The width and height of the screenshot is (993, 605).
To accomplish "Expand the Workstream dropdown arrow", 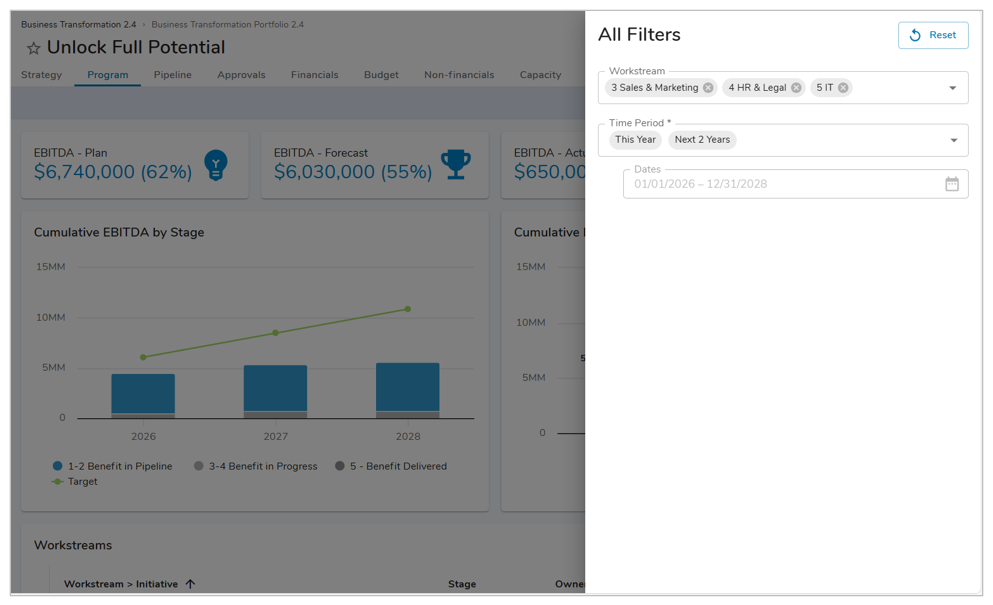I will coord(952,88).
